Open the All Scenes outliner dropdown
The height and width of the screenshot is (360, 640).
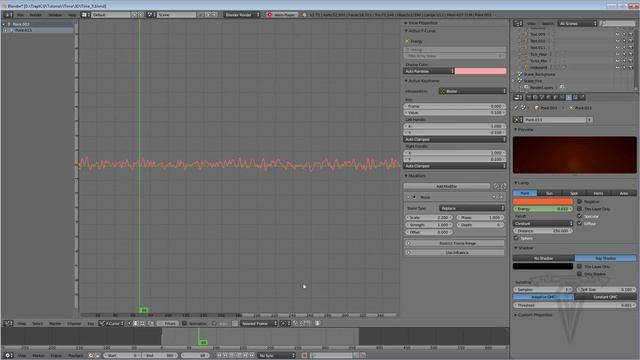578,24
